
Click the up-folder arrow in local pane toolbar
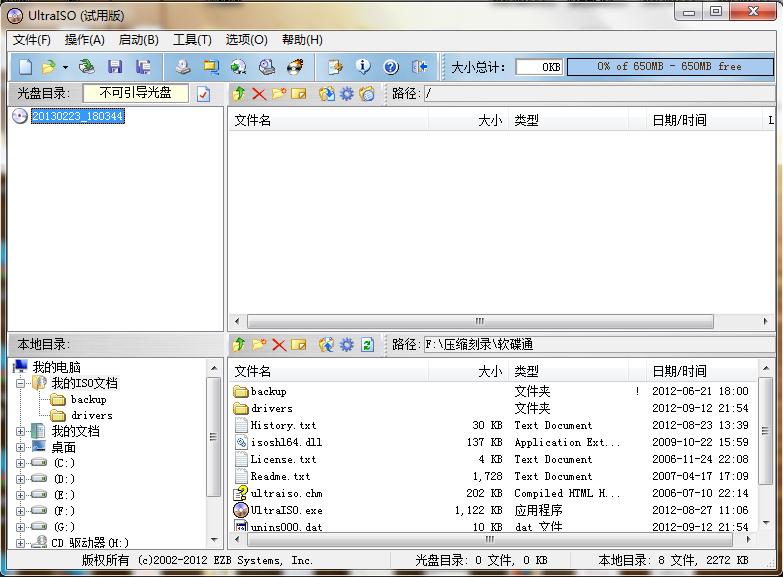pyautogui.click(x=239, y=345)
